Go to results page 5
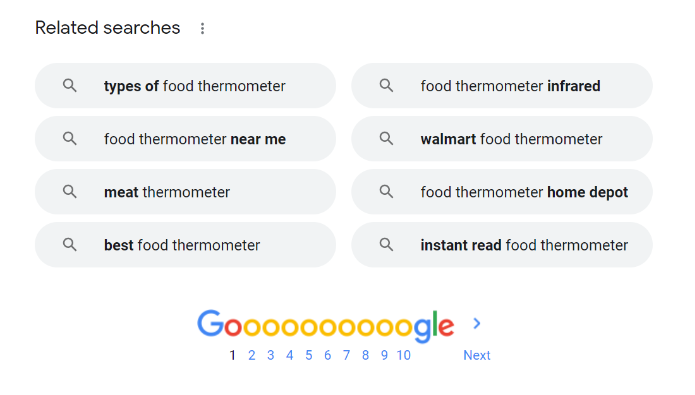This screenshot has height=395, width=695. 308,355
